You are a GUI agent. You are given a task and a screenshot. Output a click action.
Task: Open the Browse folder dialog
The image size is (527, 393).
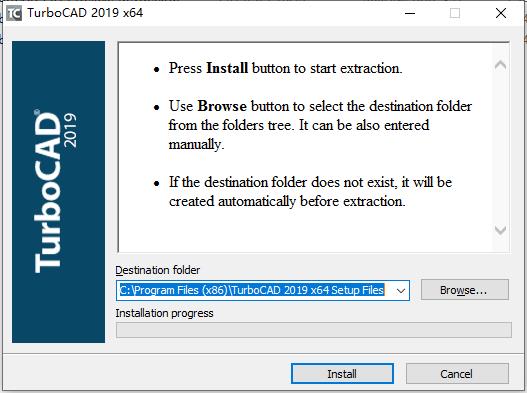pos(464,289)
